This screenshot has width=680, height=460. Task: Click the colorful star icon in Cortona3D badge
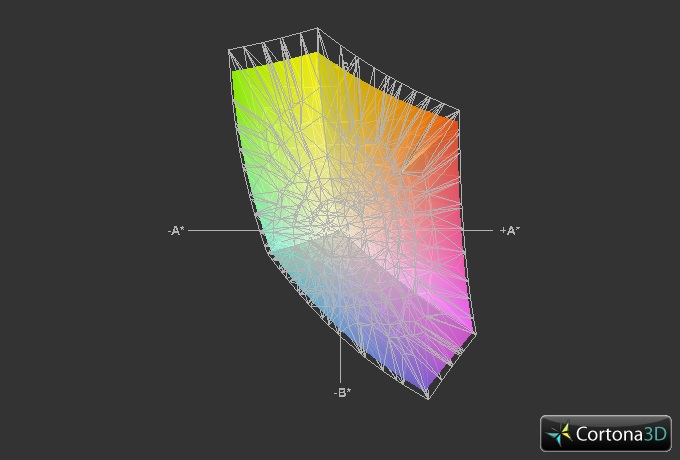click(559, 434)
